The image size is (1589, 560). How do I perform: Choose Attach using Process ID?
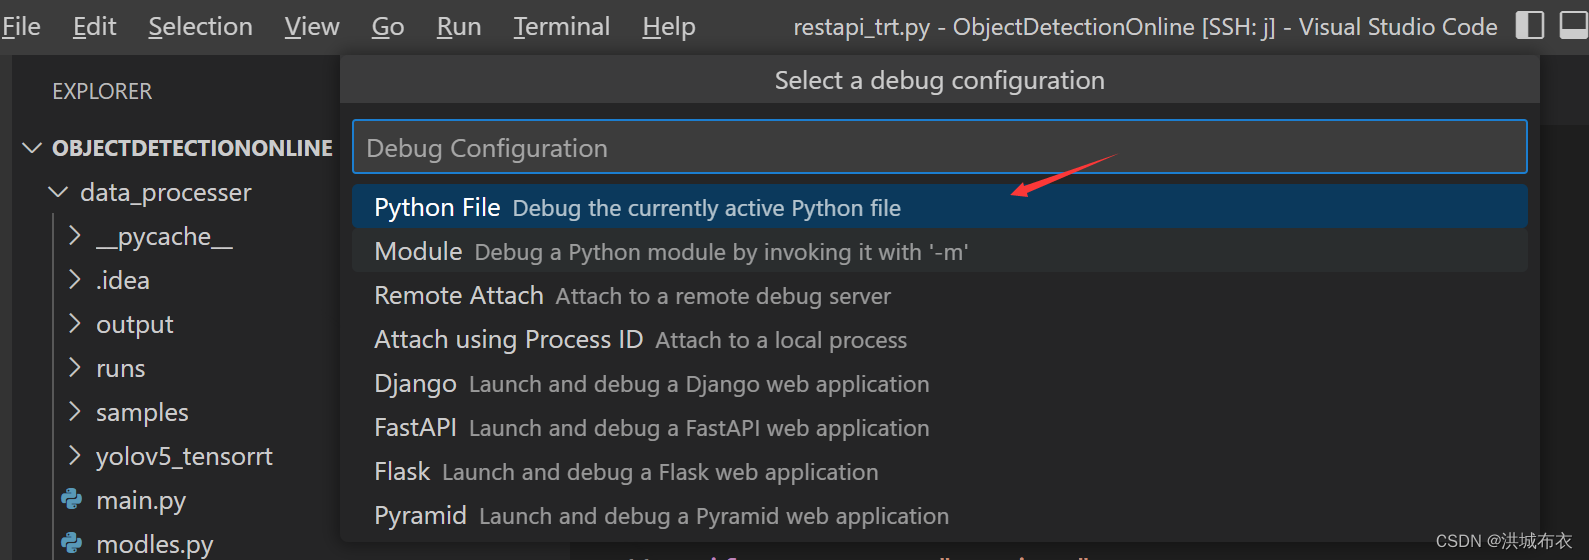tap(640, 340)
